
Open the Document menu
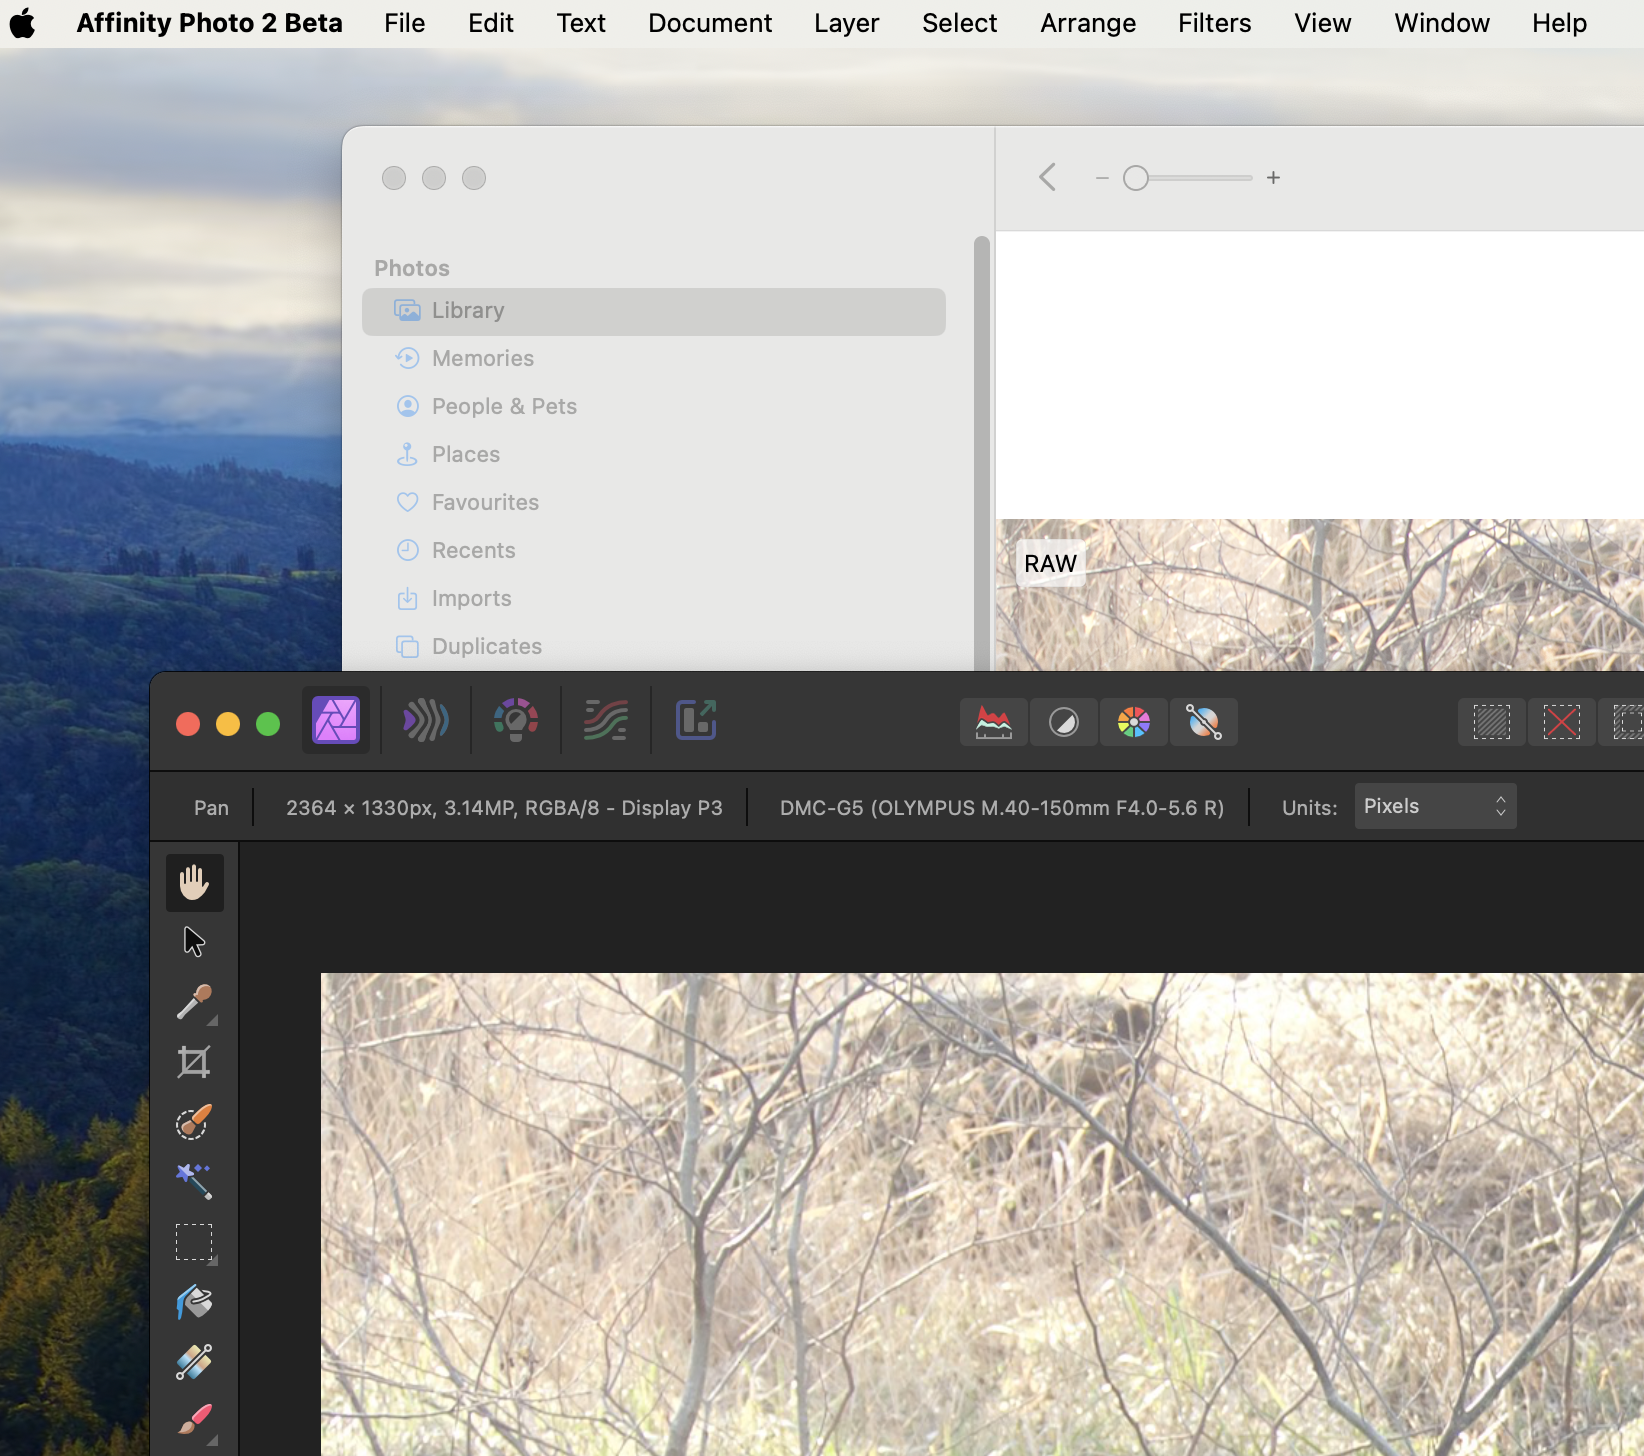[710, 23]
